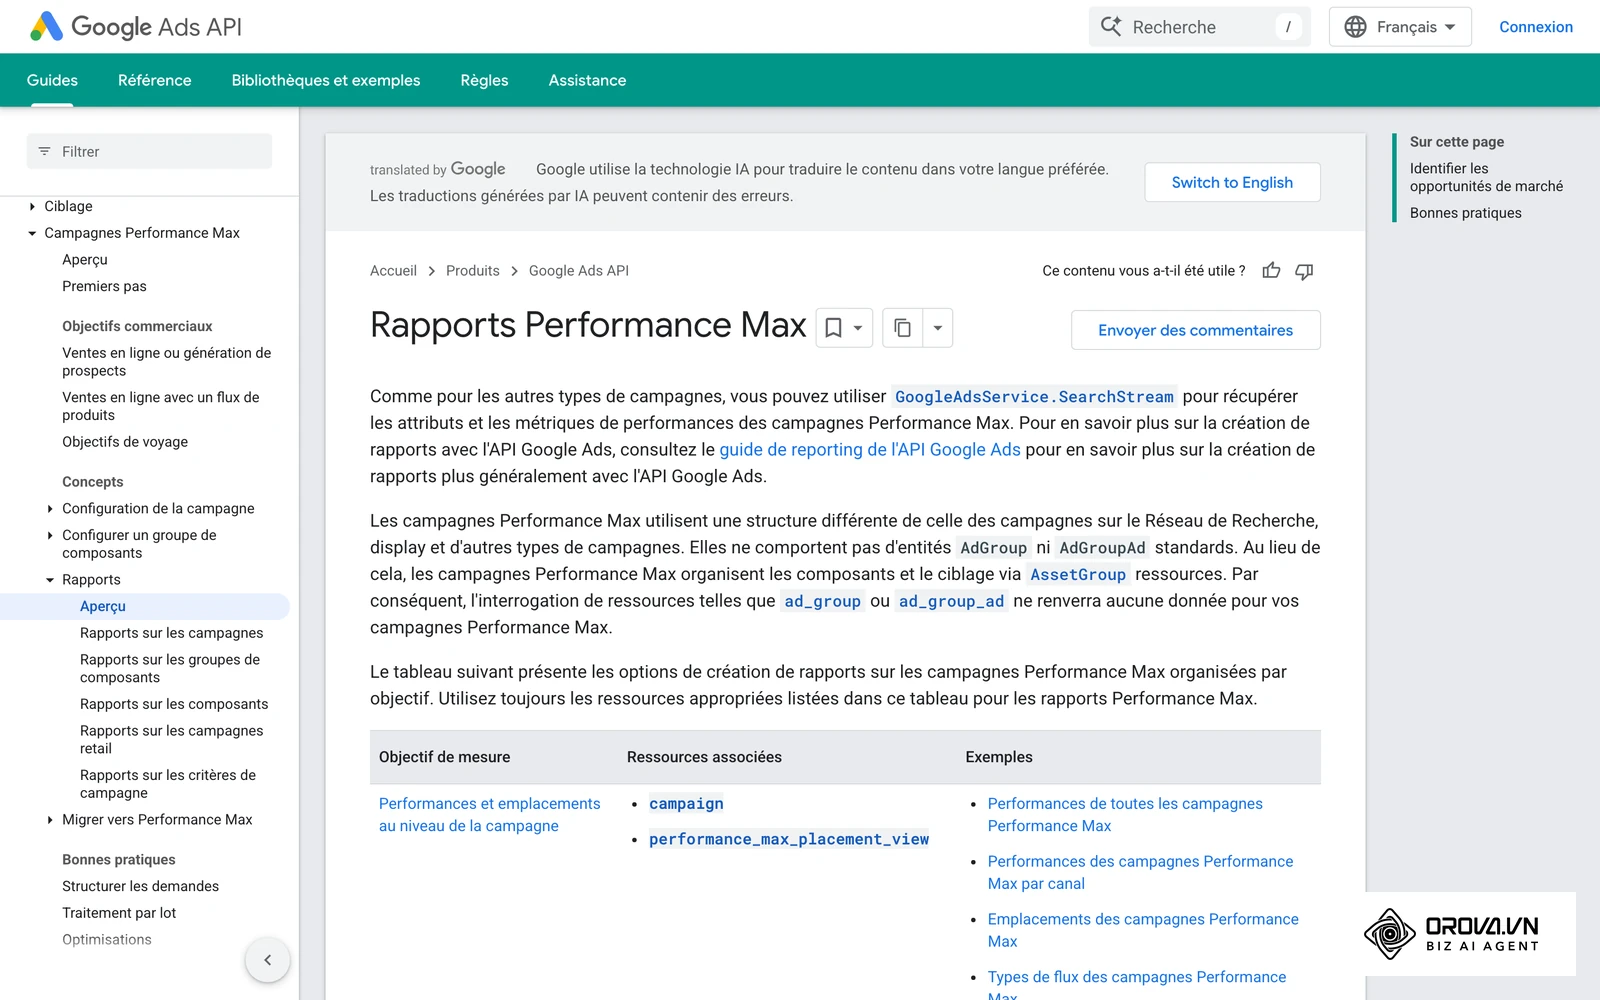Screen dimensions: 1600x1000
Task: Jump to Identifier les opportunités de marché
Action: [x=1486, y=177]
